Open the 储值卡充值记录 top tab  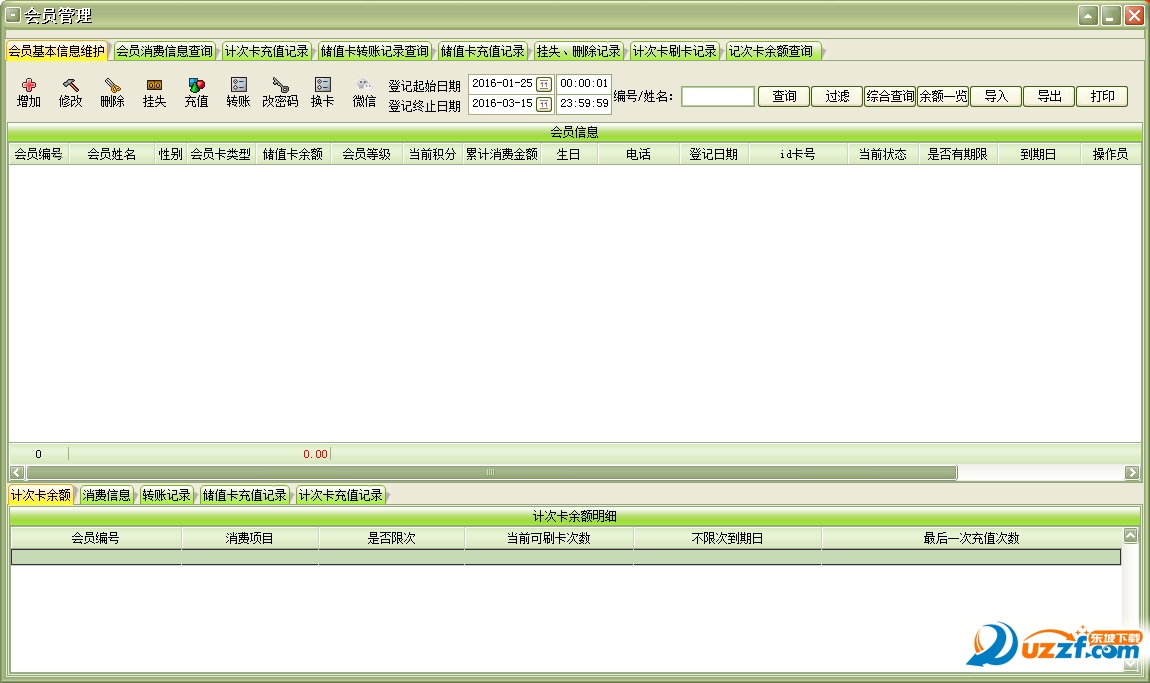483,51
